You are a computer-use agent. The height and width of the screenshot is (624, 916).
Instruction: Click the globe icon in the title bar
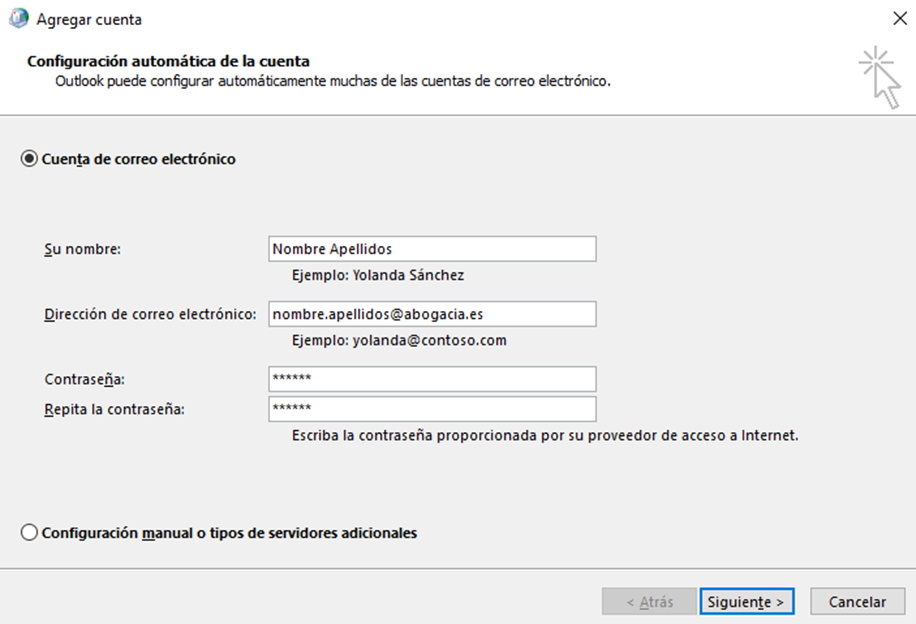click(18, 18)
